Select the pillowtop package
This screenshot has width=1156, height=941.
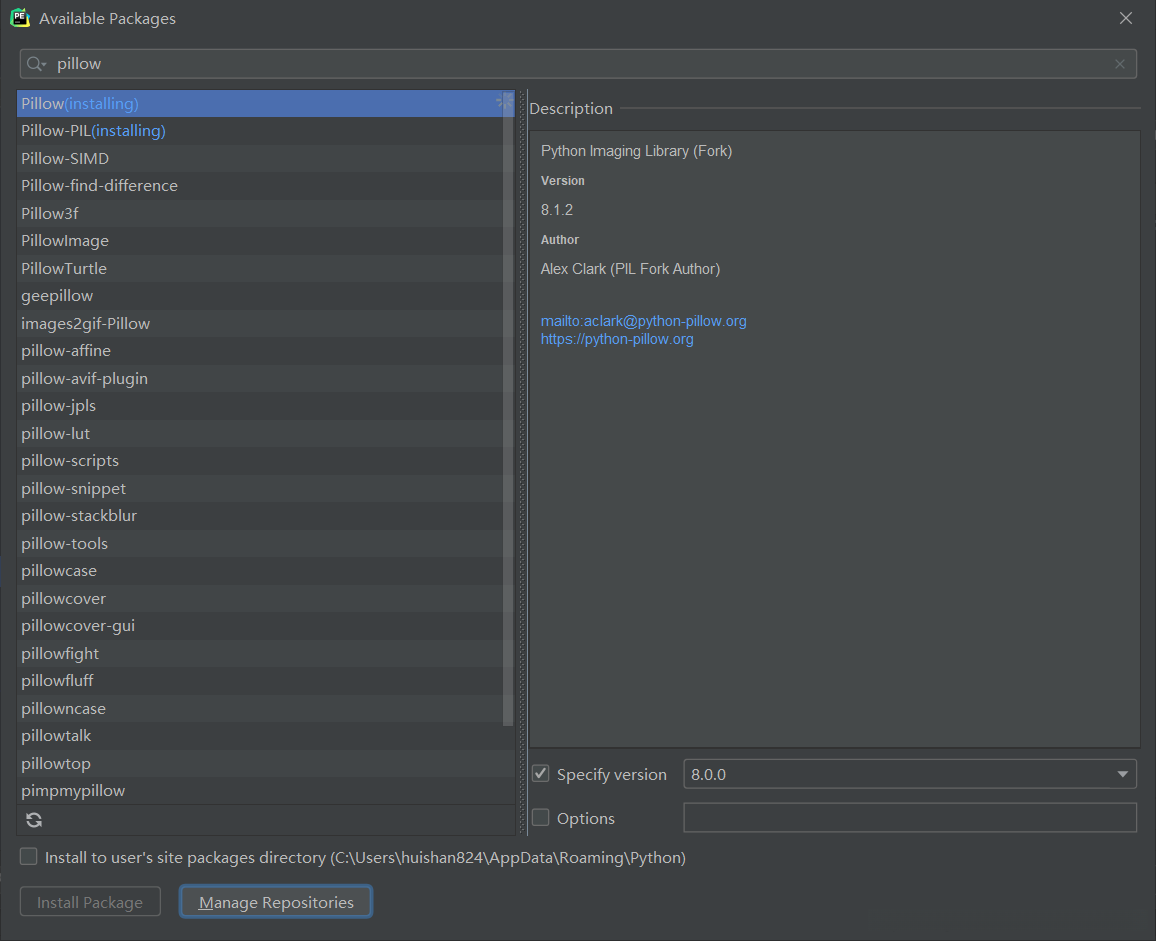265,763
